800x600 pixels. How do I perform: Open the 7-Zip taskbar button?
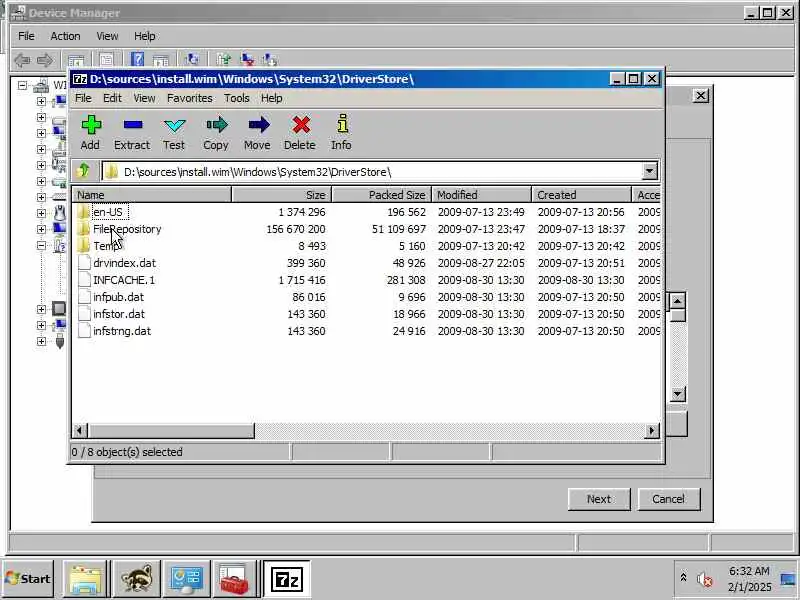coord(287,580)
